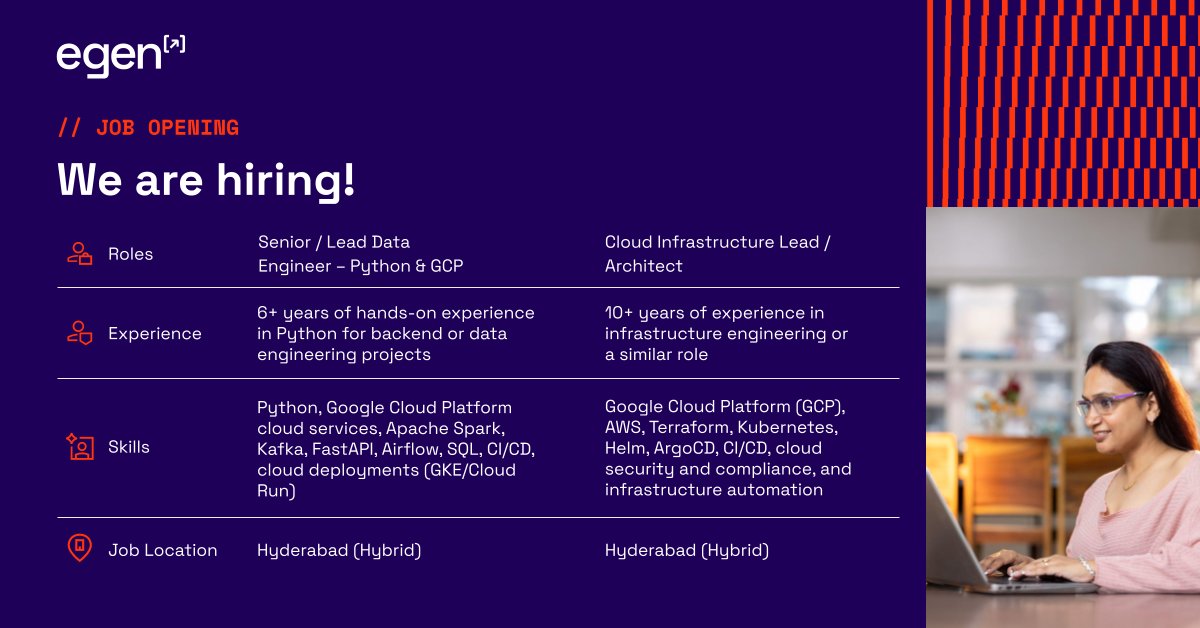The width and height of the screenshot is (1200, 628).
Task: Click 'Senior / Lead Data Engineer' role text
Action: click(360, 254)
